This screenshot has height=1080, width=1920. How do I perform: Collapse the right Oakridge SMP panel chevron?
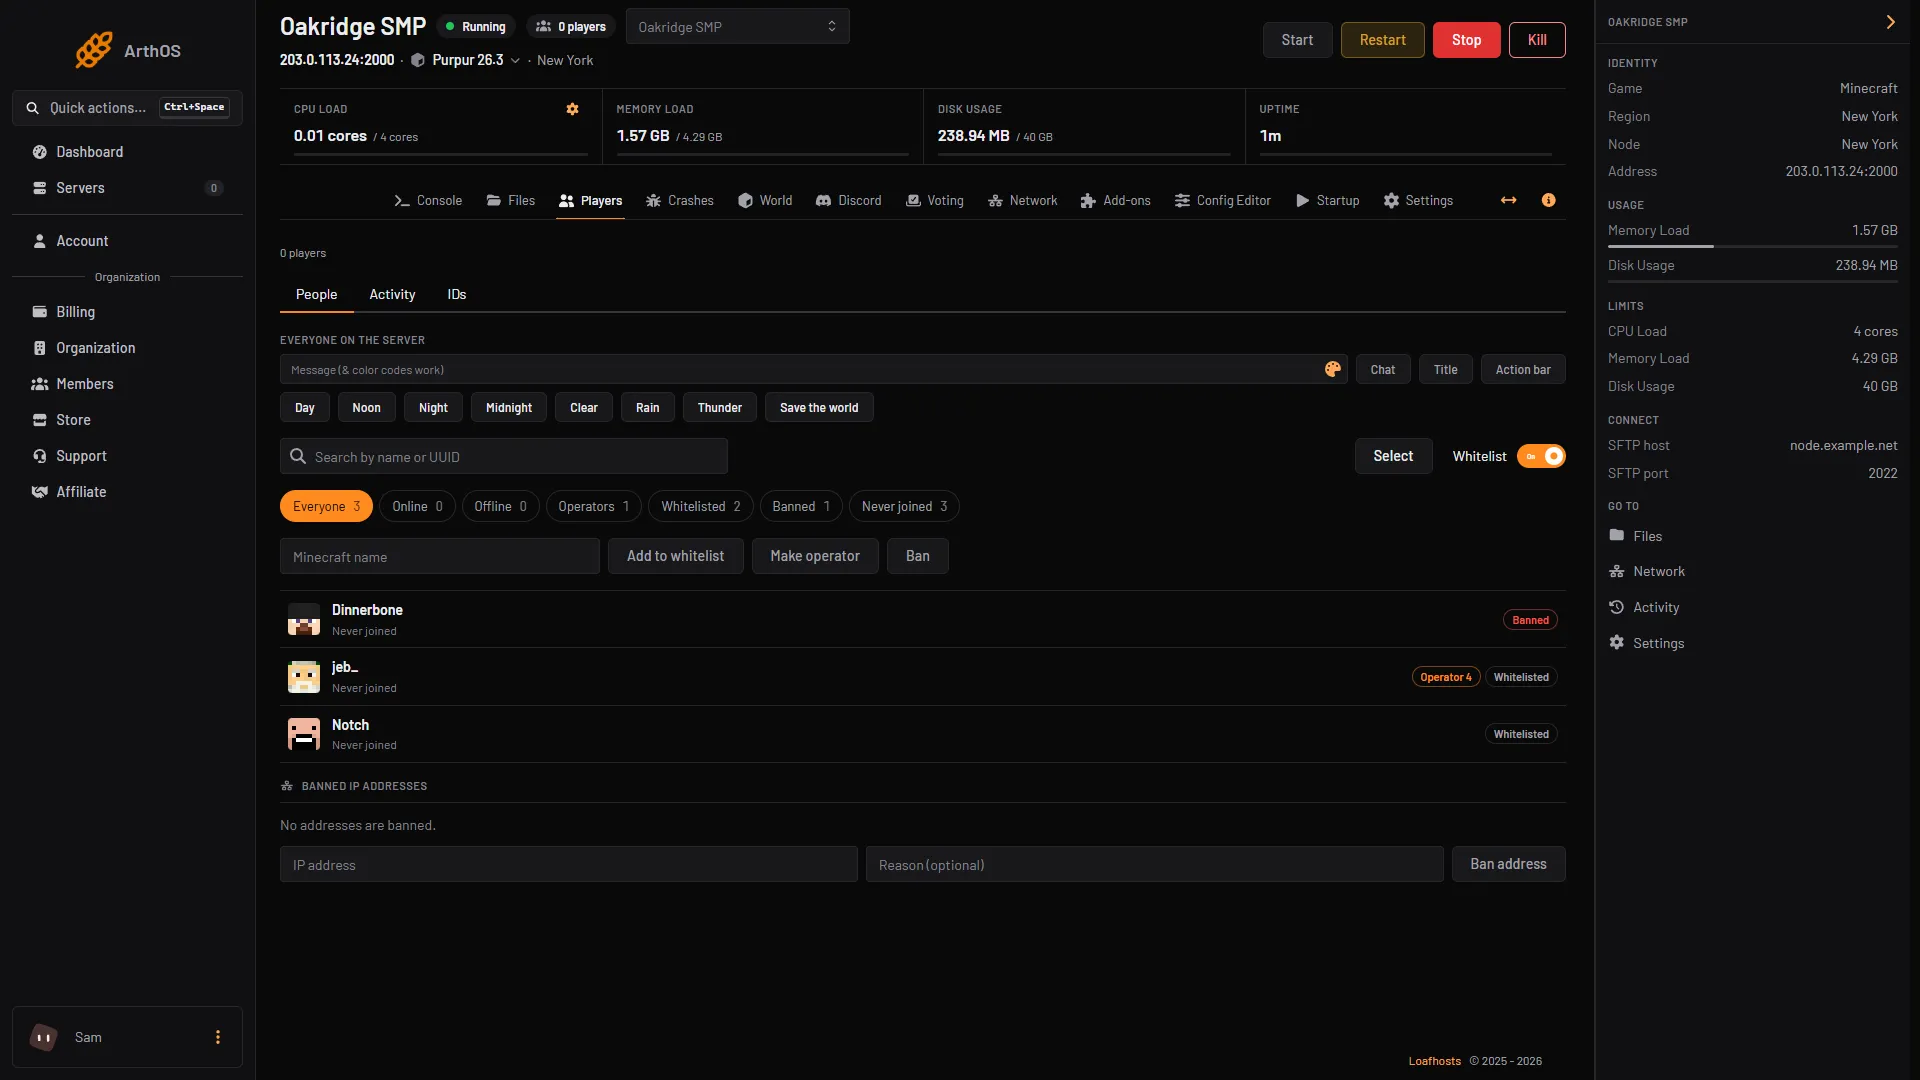1890,22
